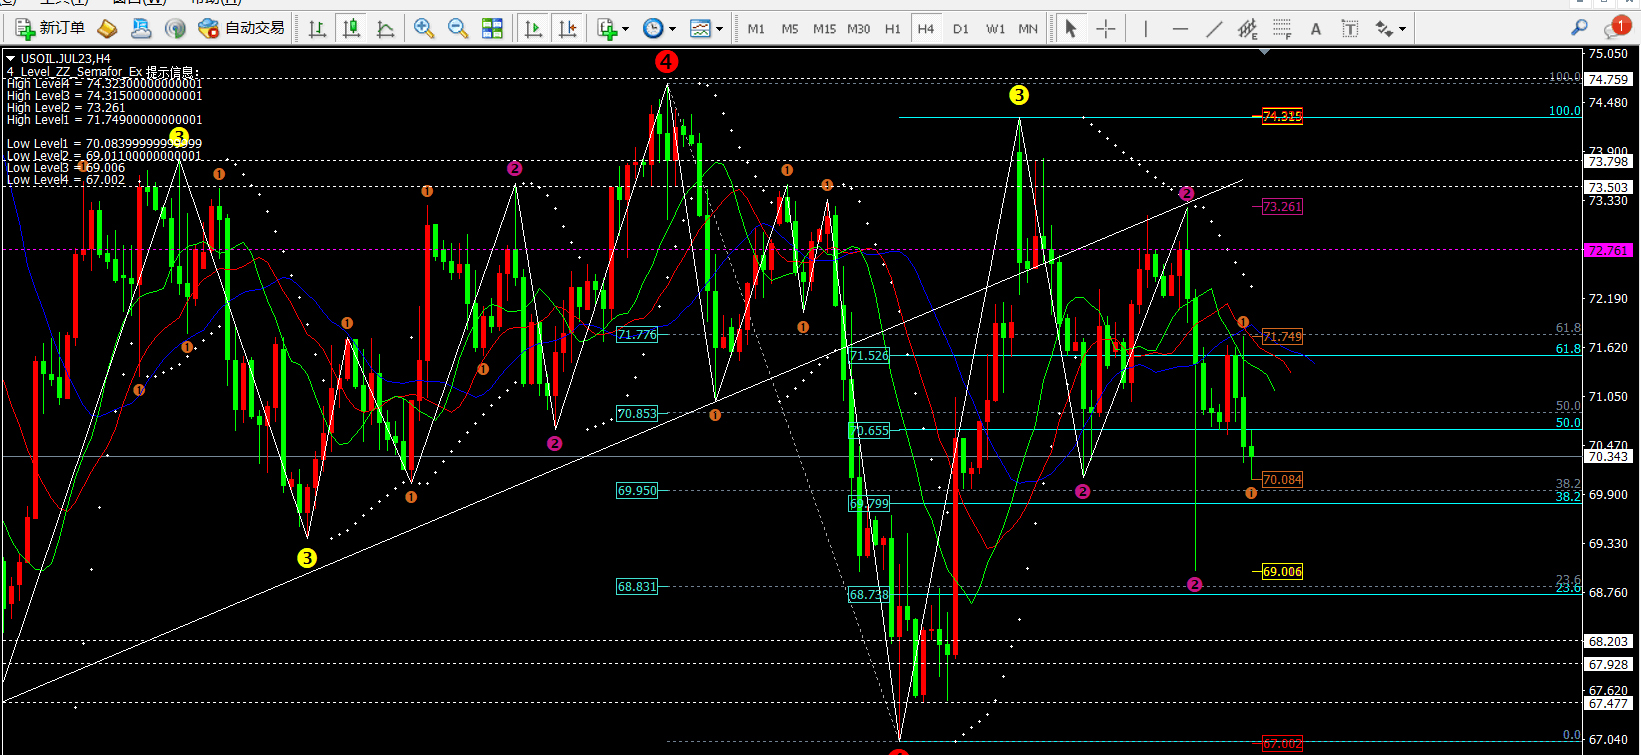Toggle auto scroll to latest bar
This screenshot has width=1641, height=755.
[x=534, y=28]
